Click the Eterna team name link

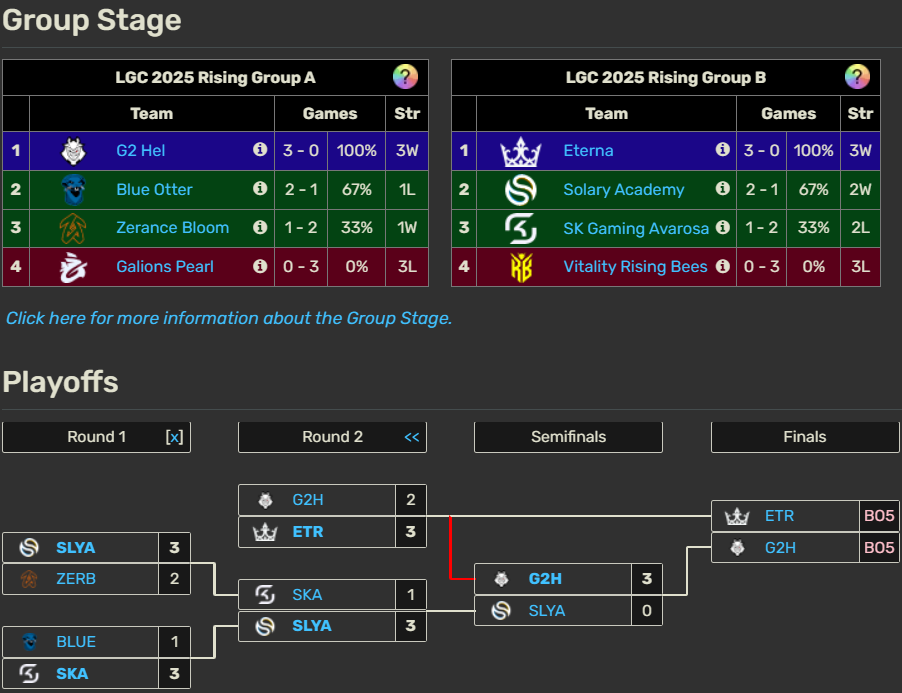coord(588,151)
